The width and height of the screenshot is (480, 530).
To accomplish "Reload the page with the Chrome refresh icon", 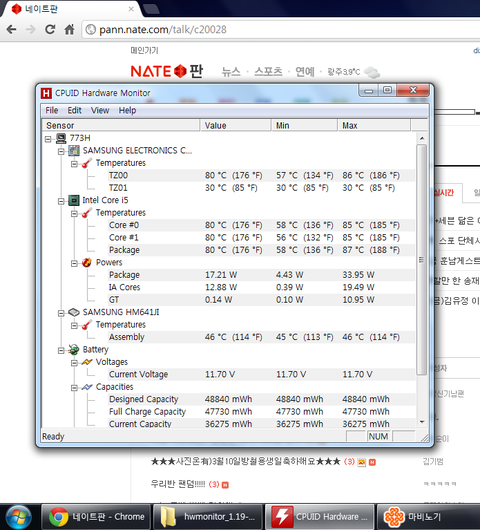I will point(50,30).
